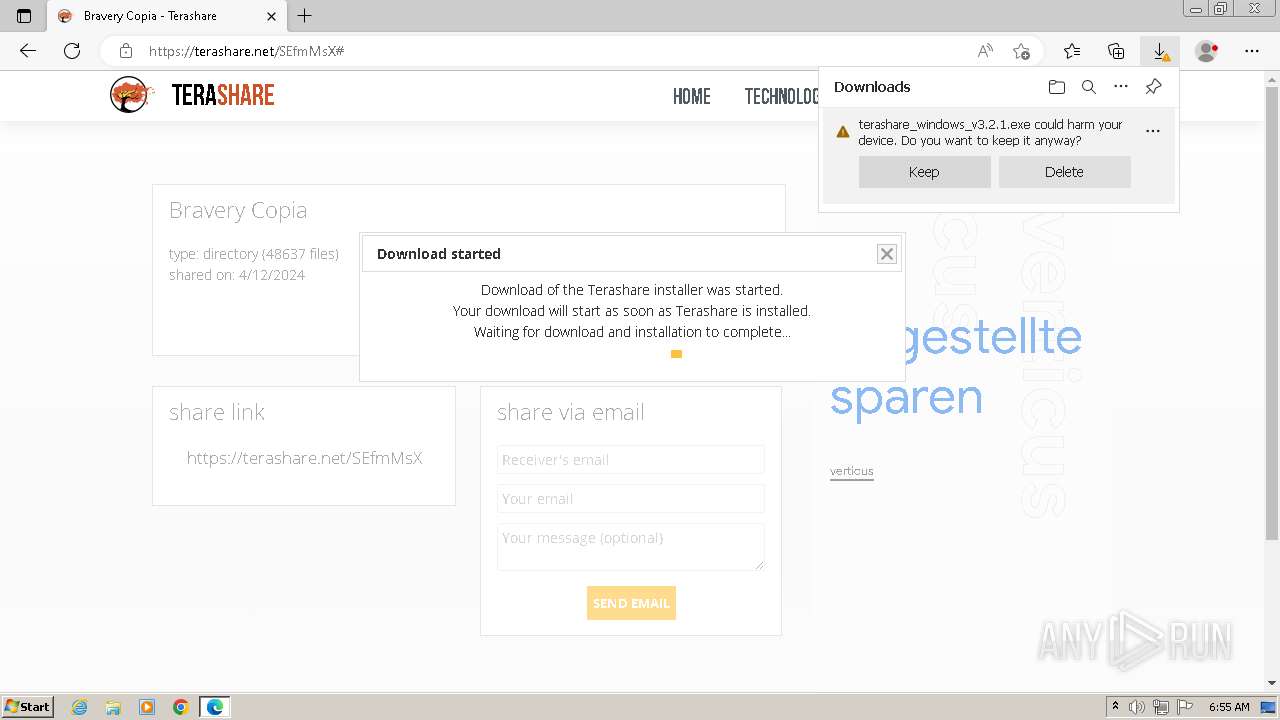Open the TECHNOLOGY menu item
Image resolution: width=1280 pixels, height=720 pixels.
(782, 96)
